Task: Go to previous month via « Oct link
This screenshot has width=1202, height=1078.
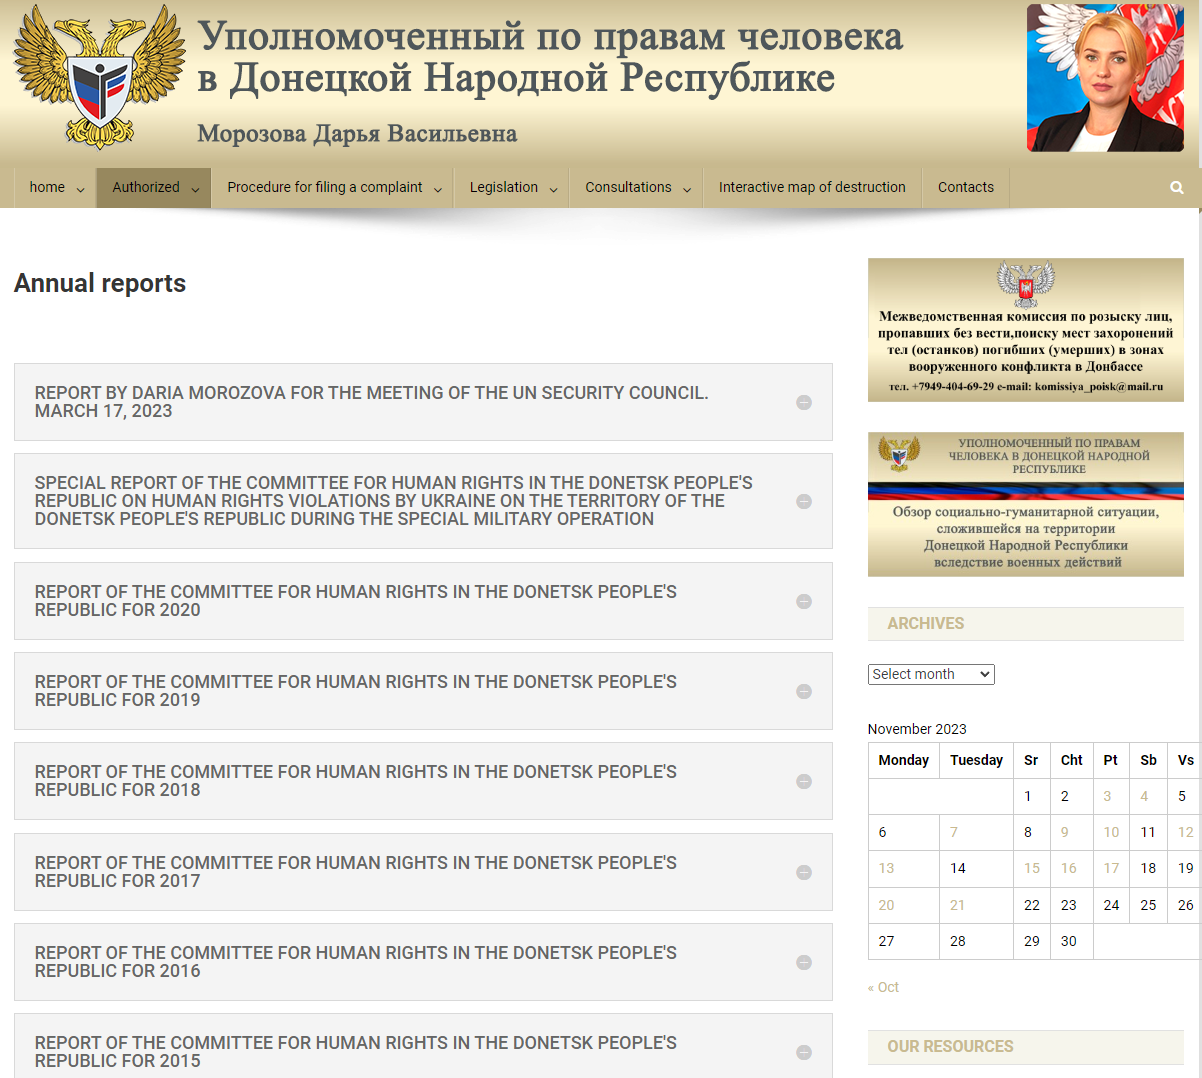Action: click(883, 987)
